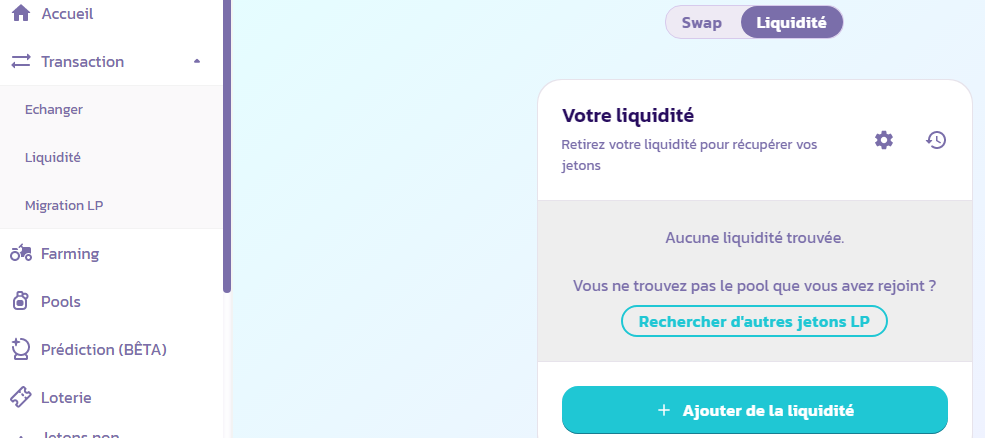
Task: Click the Loterie ticket icon
Action: [x=21, y=397]
